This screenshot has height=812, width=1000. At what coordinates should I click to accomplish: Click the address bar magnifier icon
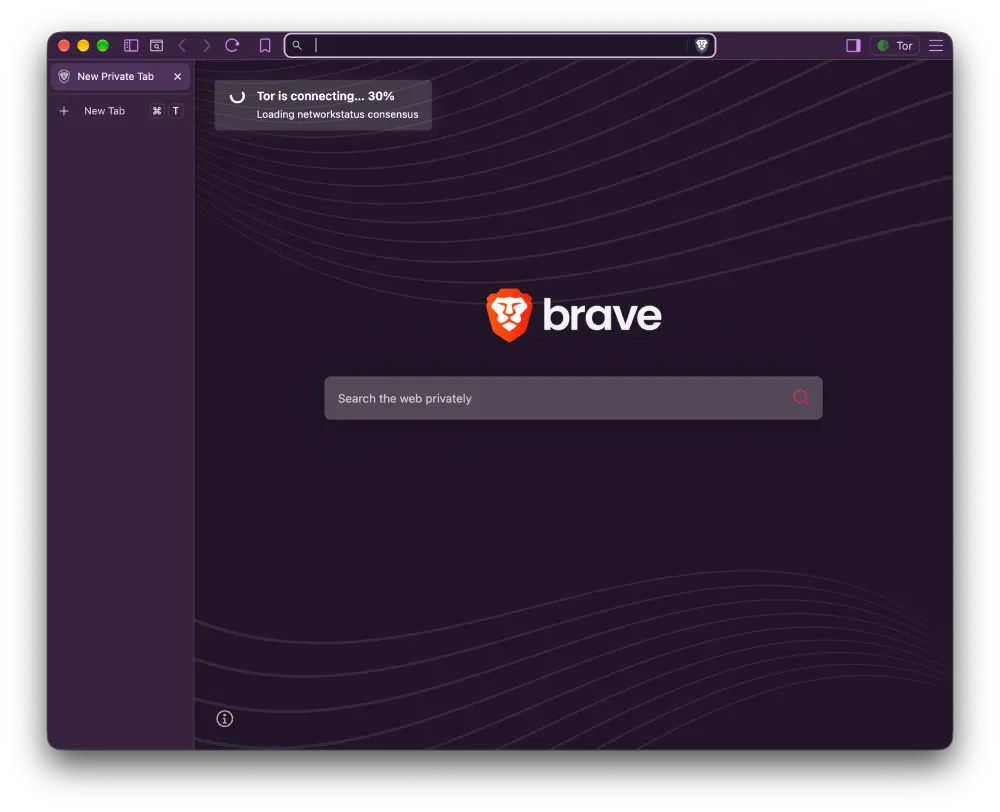tap(297, 45)
